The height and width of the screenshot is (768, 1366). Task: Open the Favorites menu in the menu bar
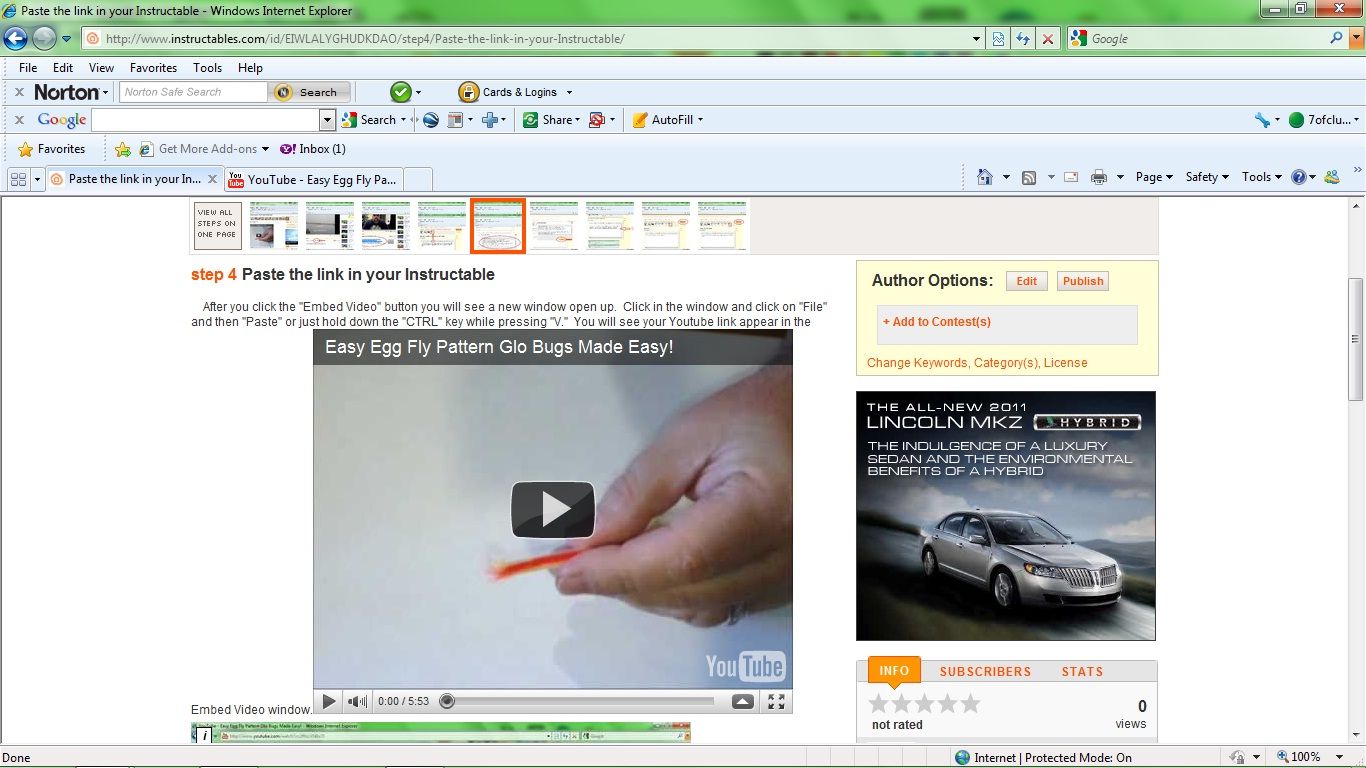pyautogui.click(x=153, y=67)
